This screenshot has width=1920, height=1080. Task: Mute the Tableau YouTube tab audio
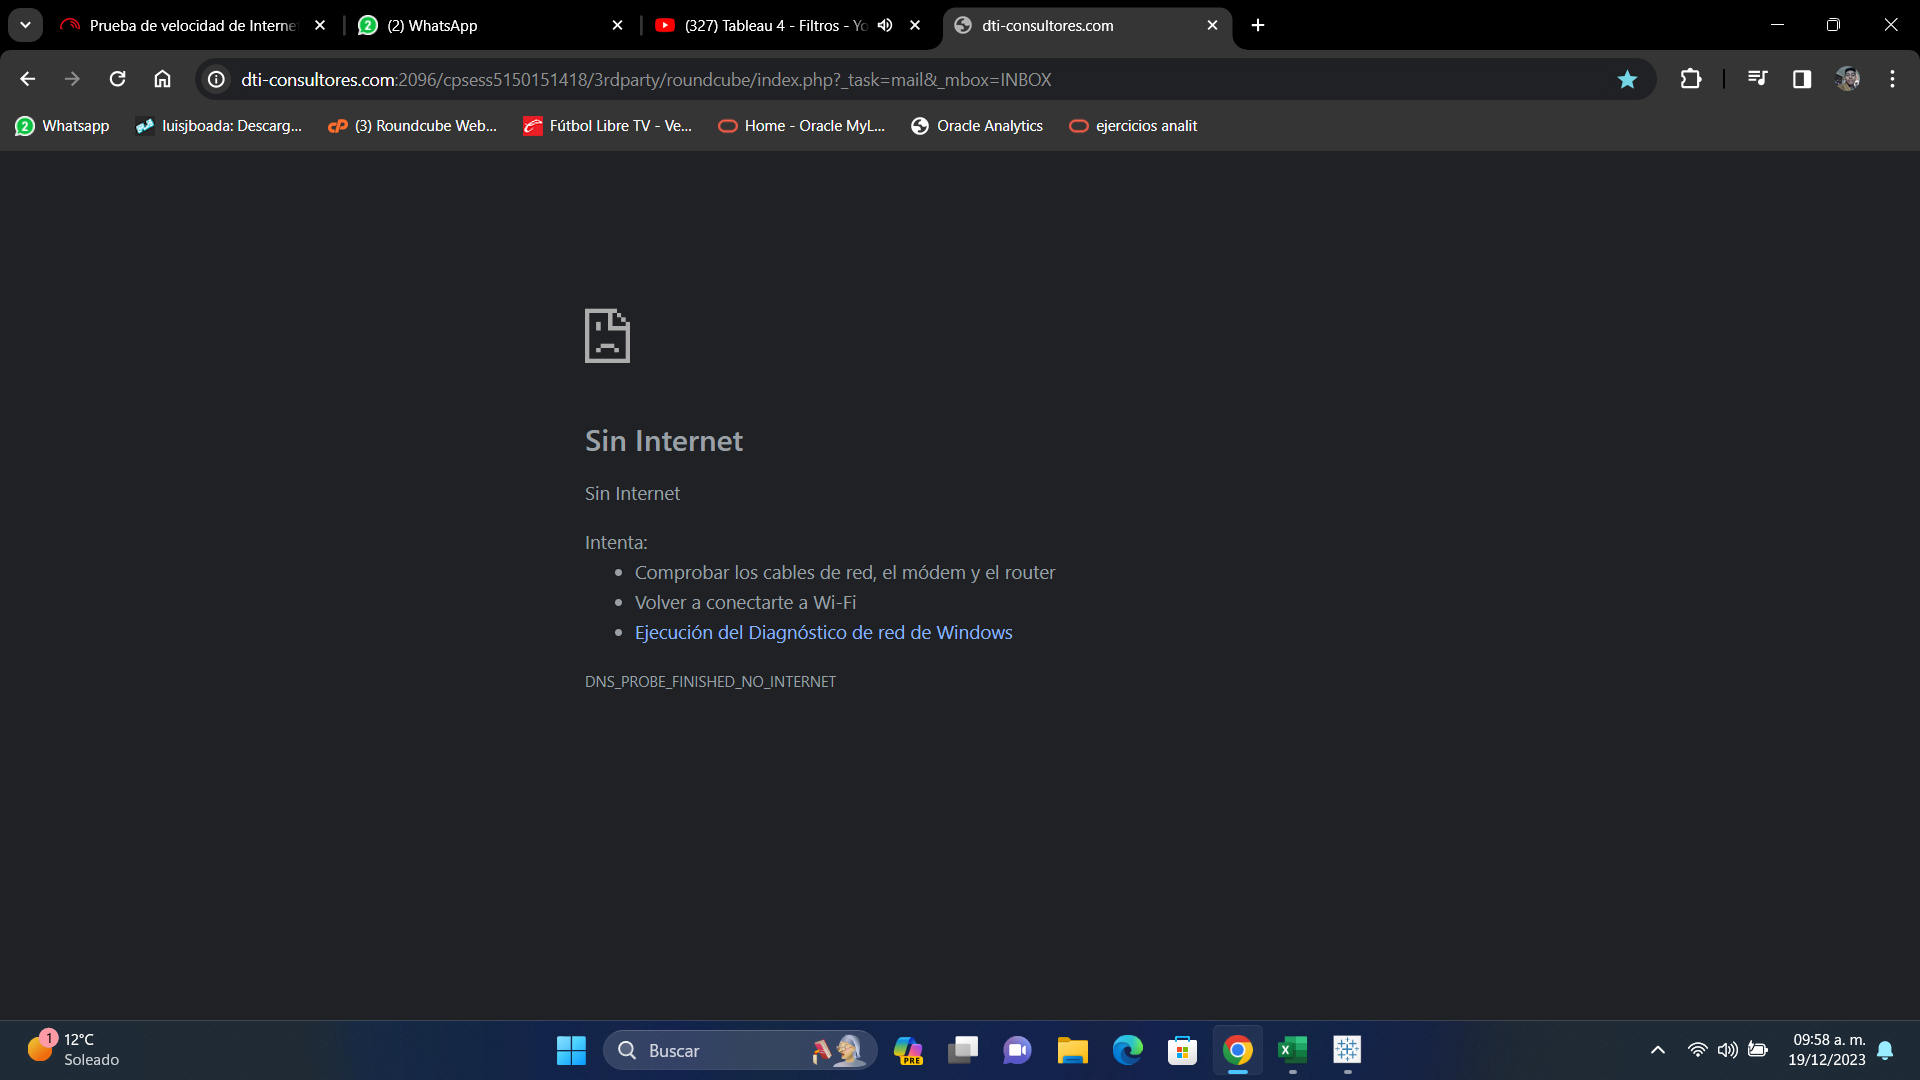pos(885,25)
